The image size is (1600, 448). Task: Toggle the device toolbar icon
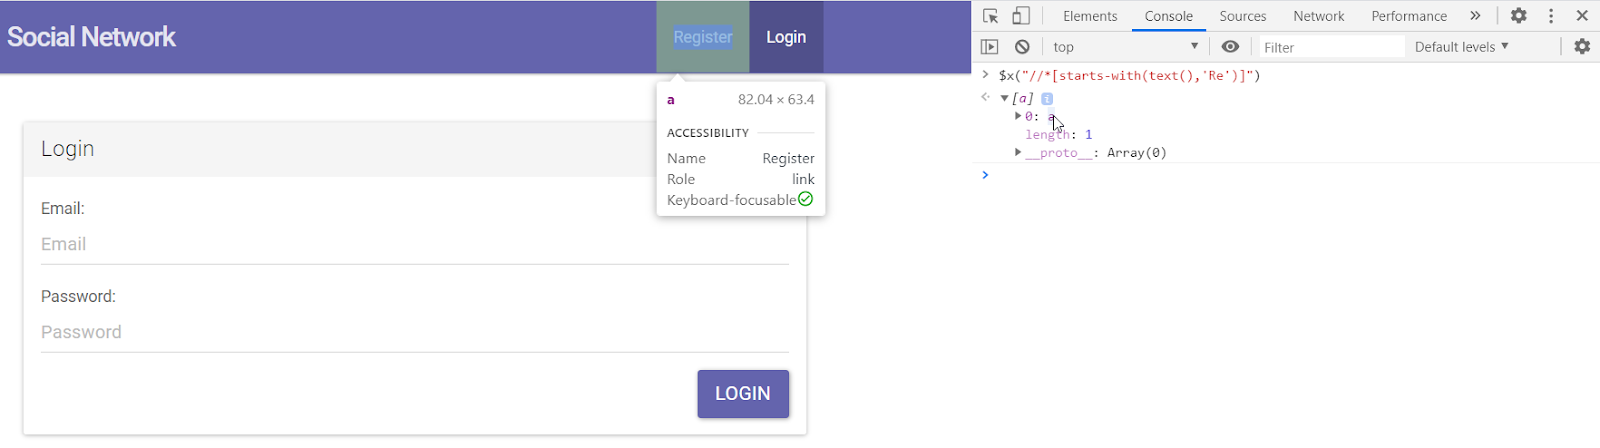coord(1021,16)
